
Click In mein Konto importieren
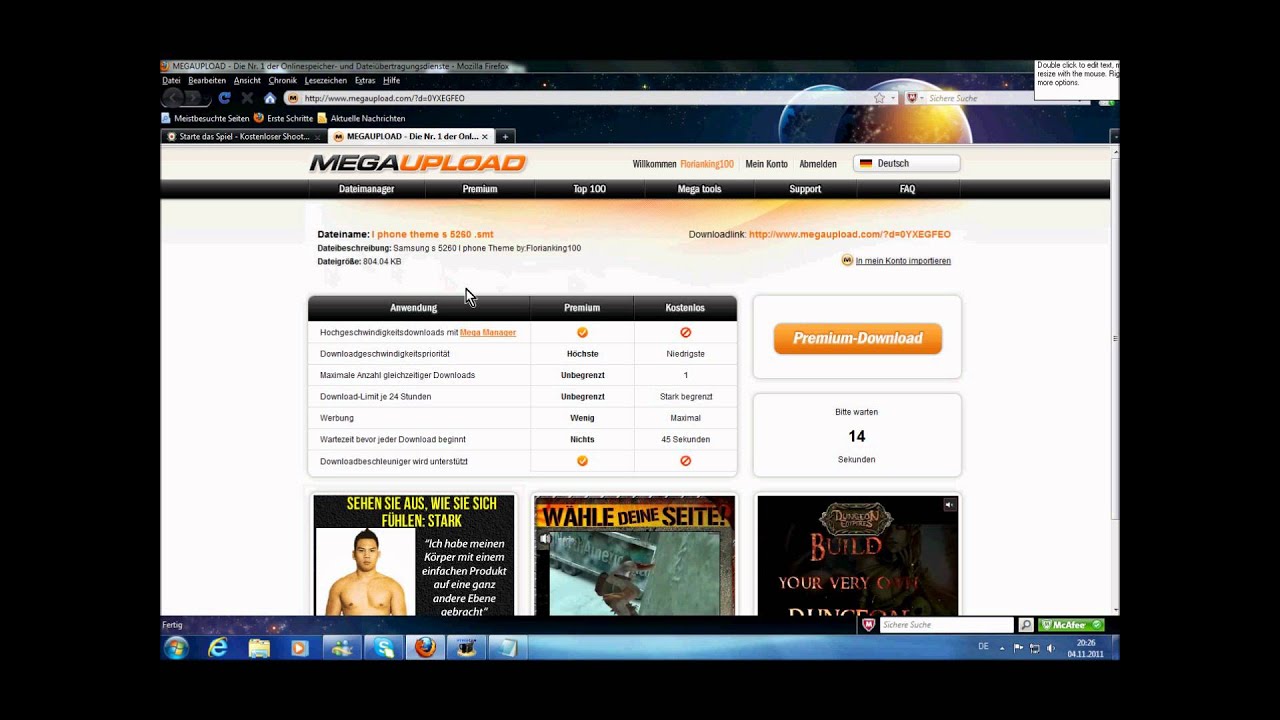pyautogui.click(x=903, y=261)
